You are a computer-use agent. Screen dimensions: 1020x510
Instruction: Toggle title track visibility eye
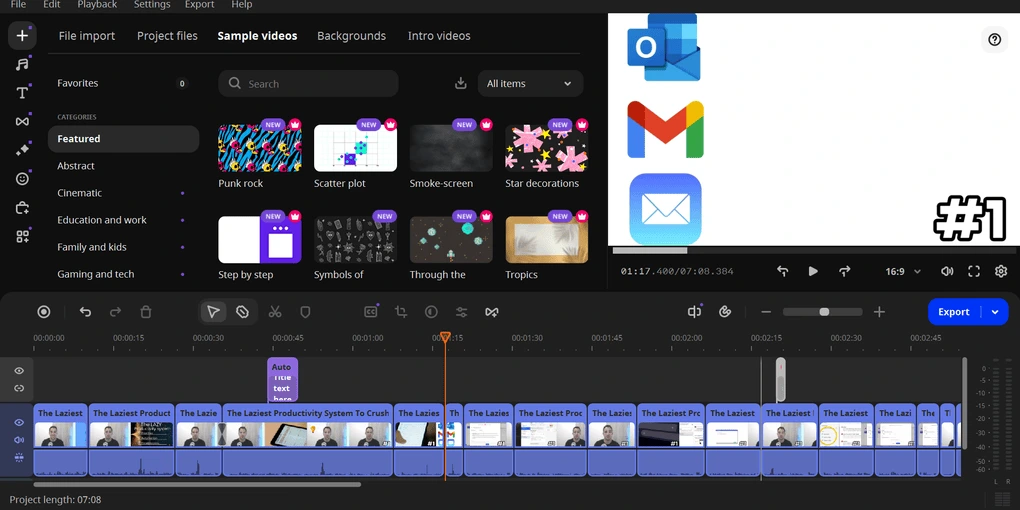tap(19, 371)
